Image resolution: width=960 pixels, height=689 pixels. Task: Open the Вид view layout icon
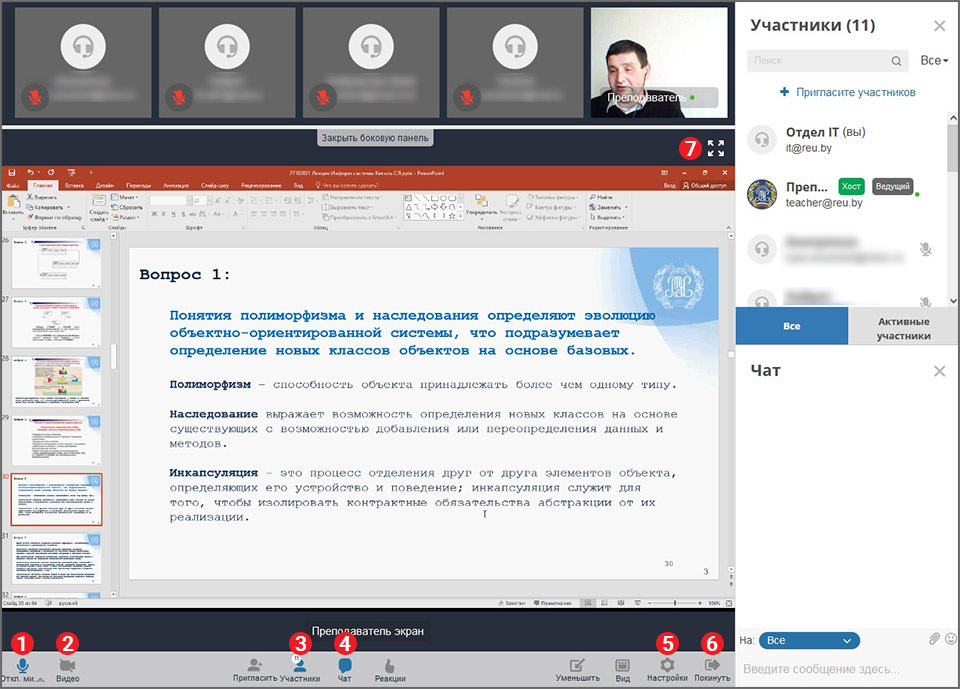622,665
